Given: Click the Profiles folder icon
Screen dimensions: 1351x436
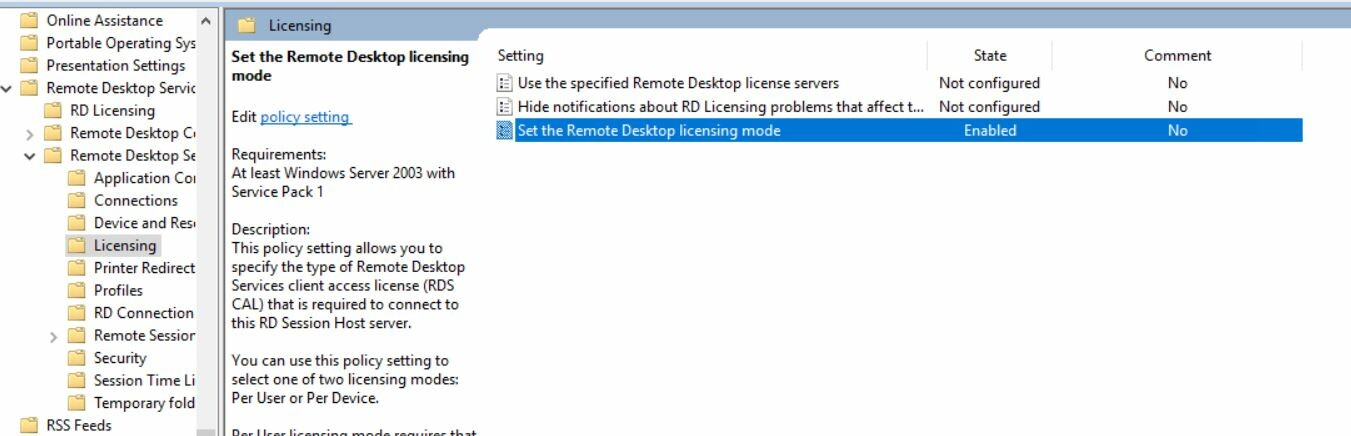Looking at the screenshot, I should 76,290.
